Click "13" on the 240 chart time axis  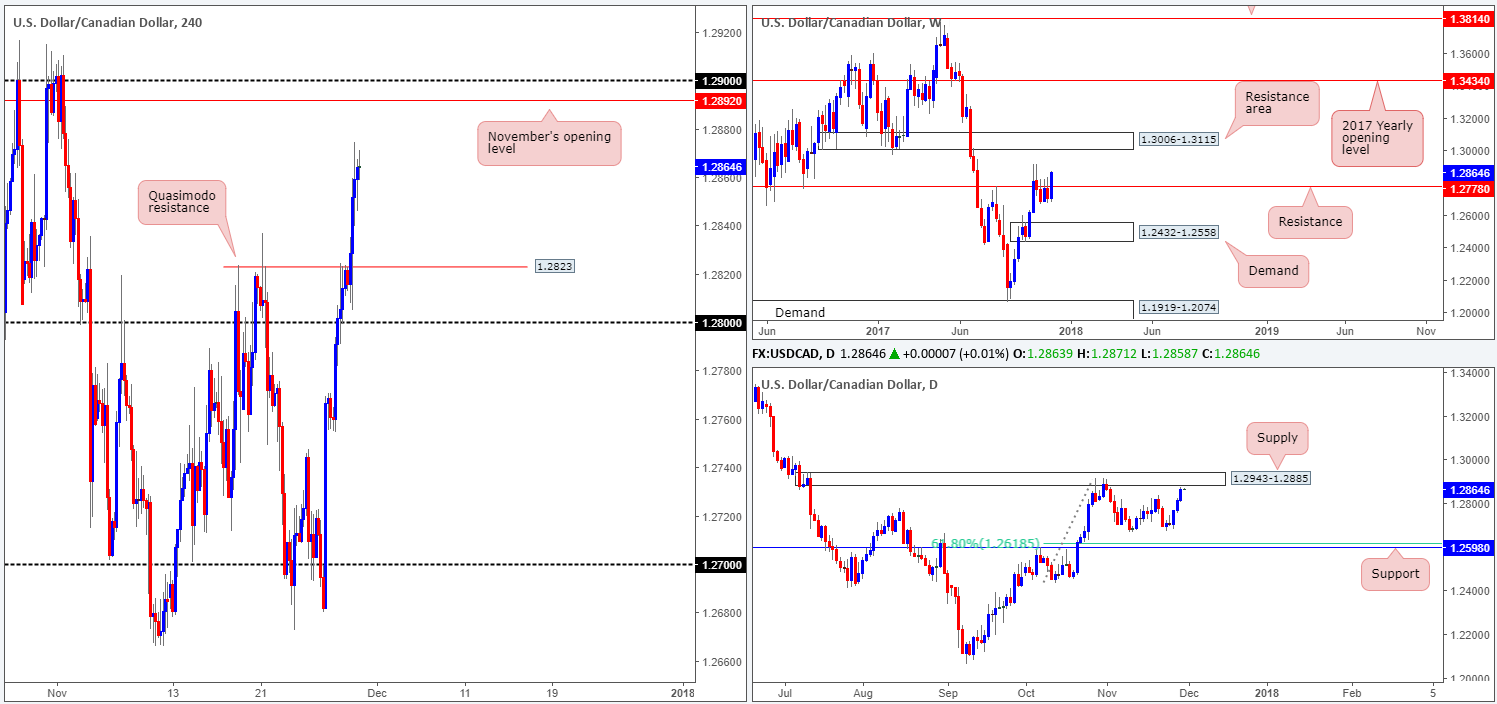pyautogui.click(x=173, y=692)
